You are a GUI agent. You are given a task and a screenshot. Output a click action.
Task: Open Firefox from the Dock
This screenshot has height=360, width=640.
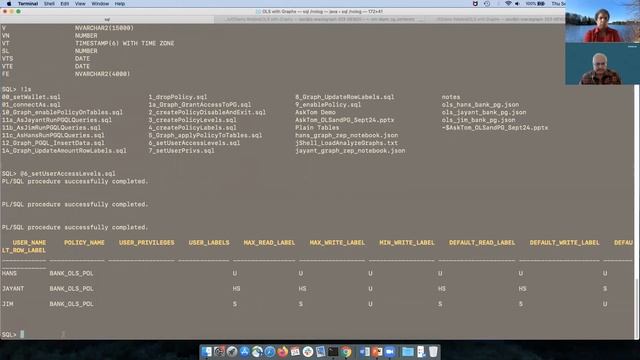(x=282, y=351)
